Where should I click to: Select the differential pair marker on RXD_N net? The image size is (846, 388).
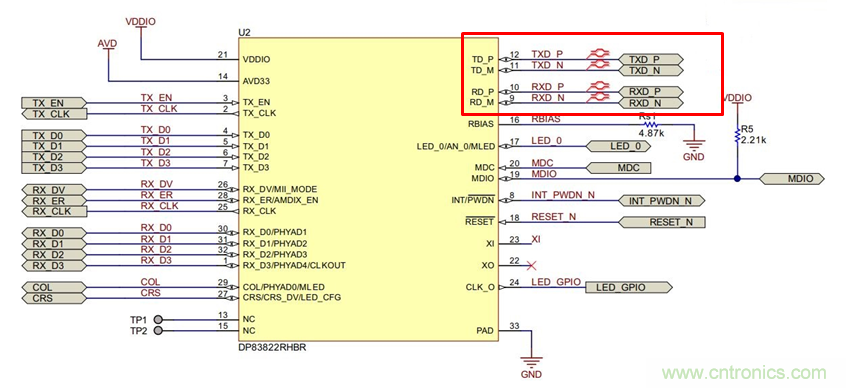(x=599, y=97)
